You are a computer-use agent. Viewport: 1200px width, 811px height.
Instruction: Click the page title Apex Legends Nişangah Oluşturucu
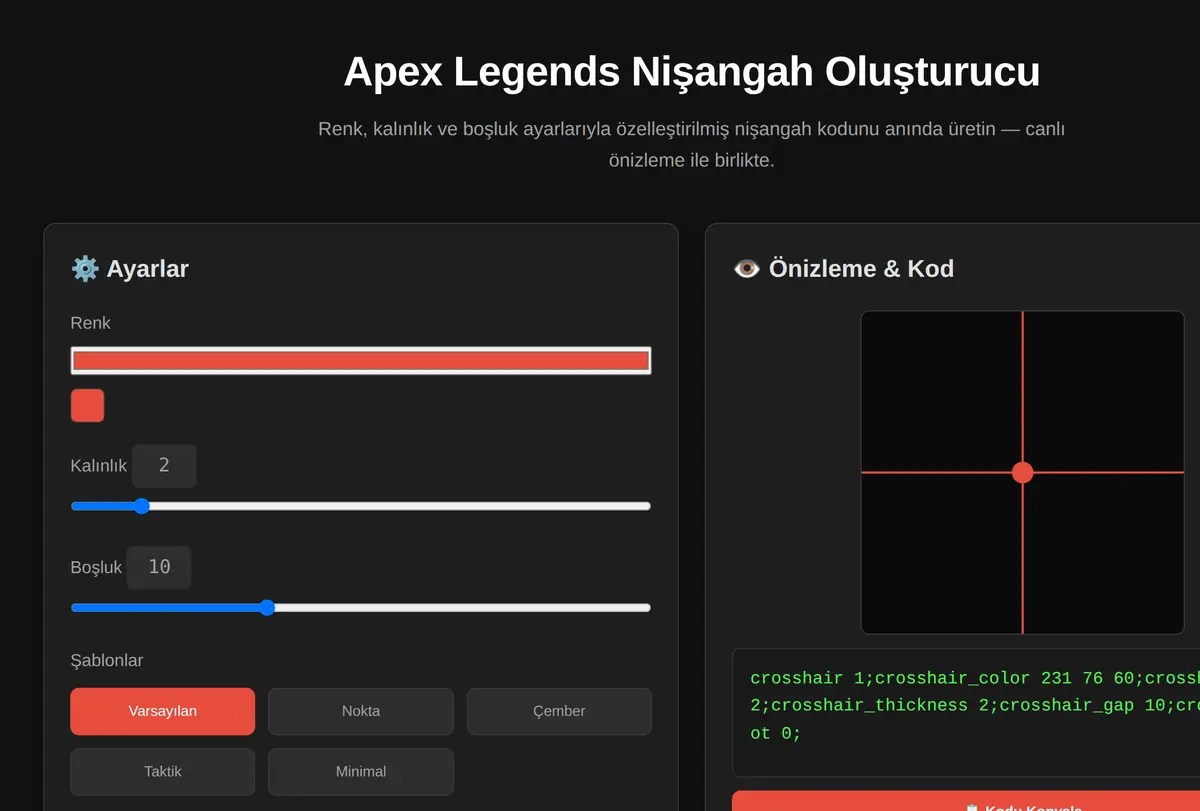pos(691,72)
